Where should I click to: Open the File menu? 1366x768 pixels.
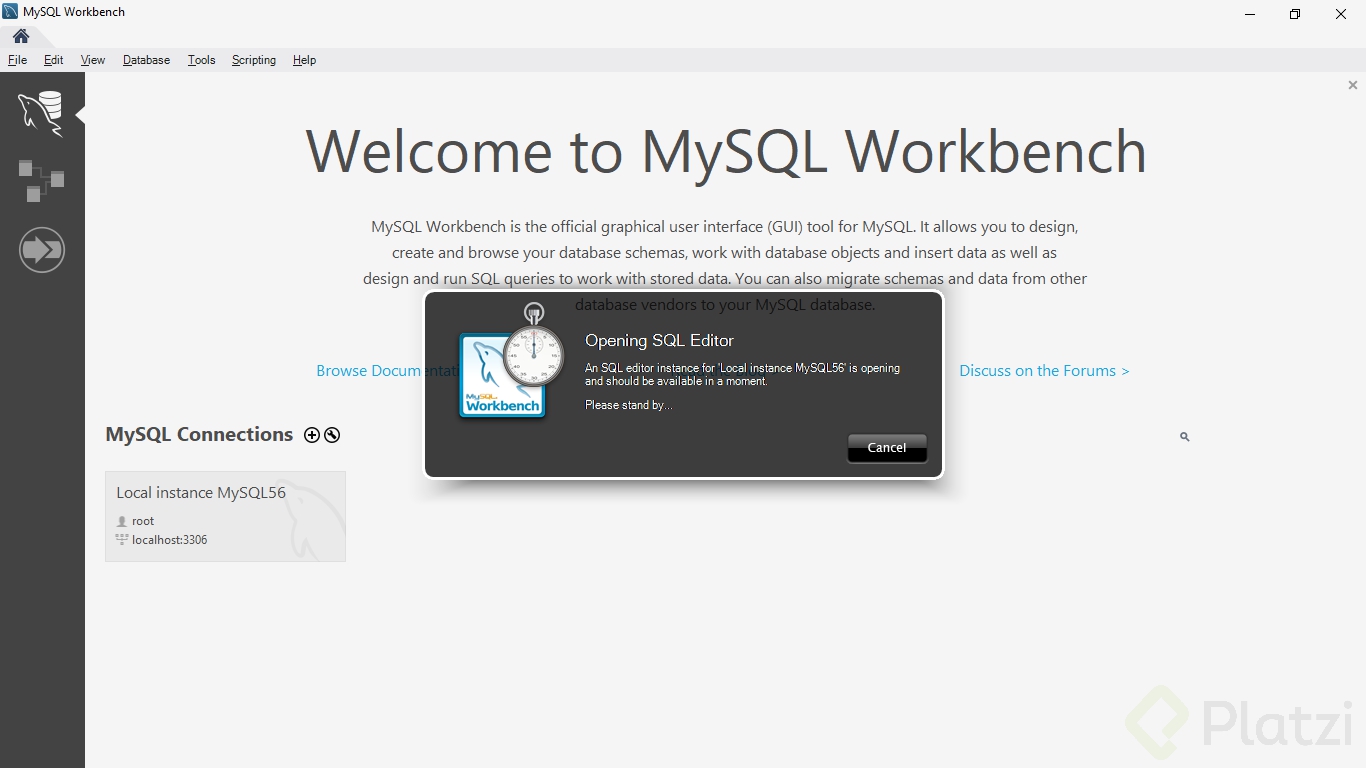(x=18, y=60)
